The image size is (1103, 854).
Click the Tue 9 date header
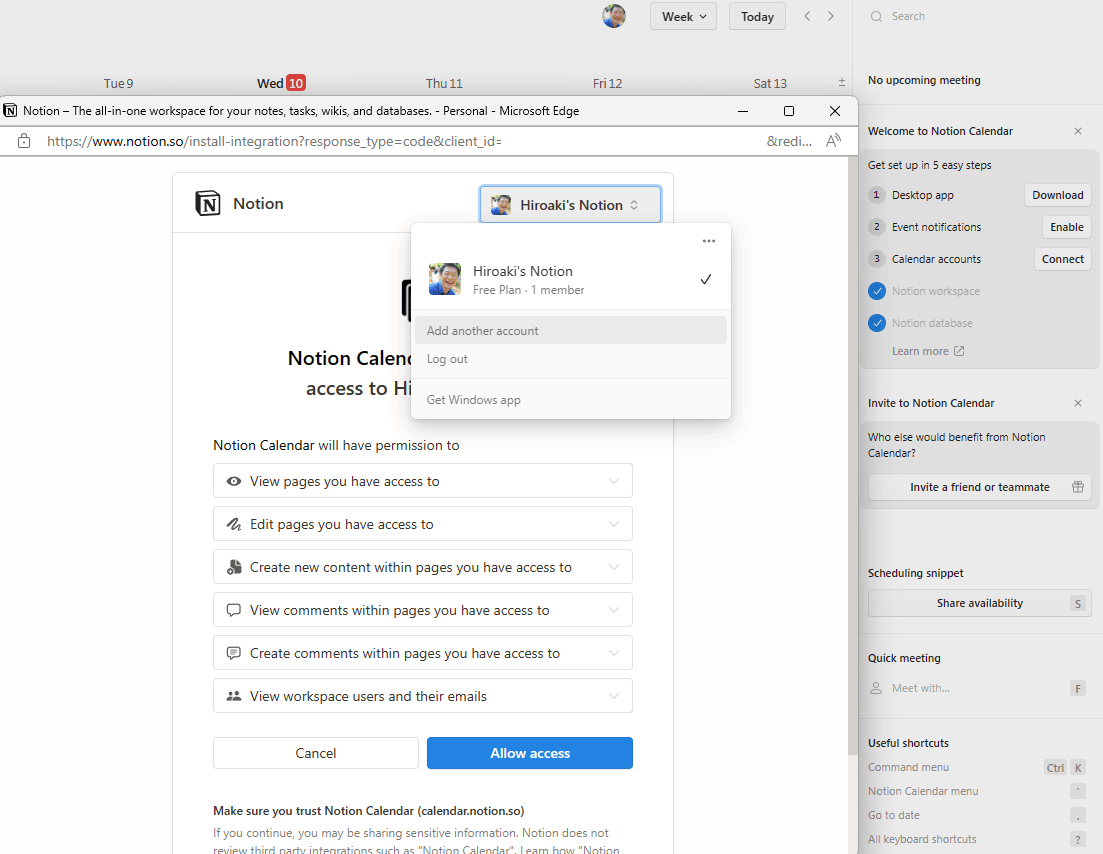pyautogui.click(x=118, y=83)
